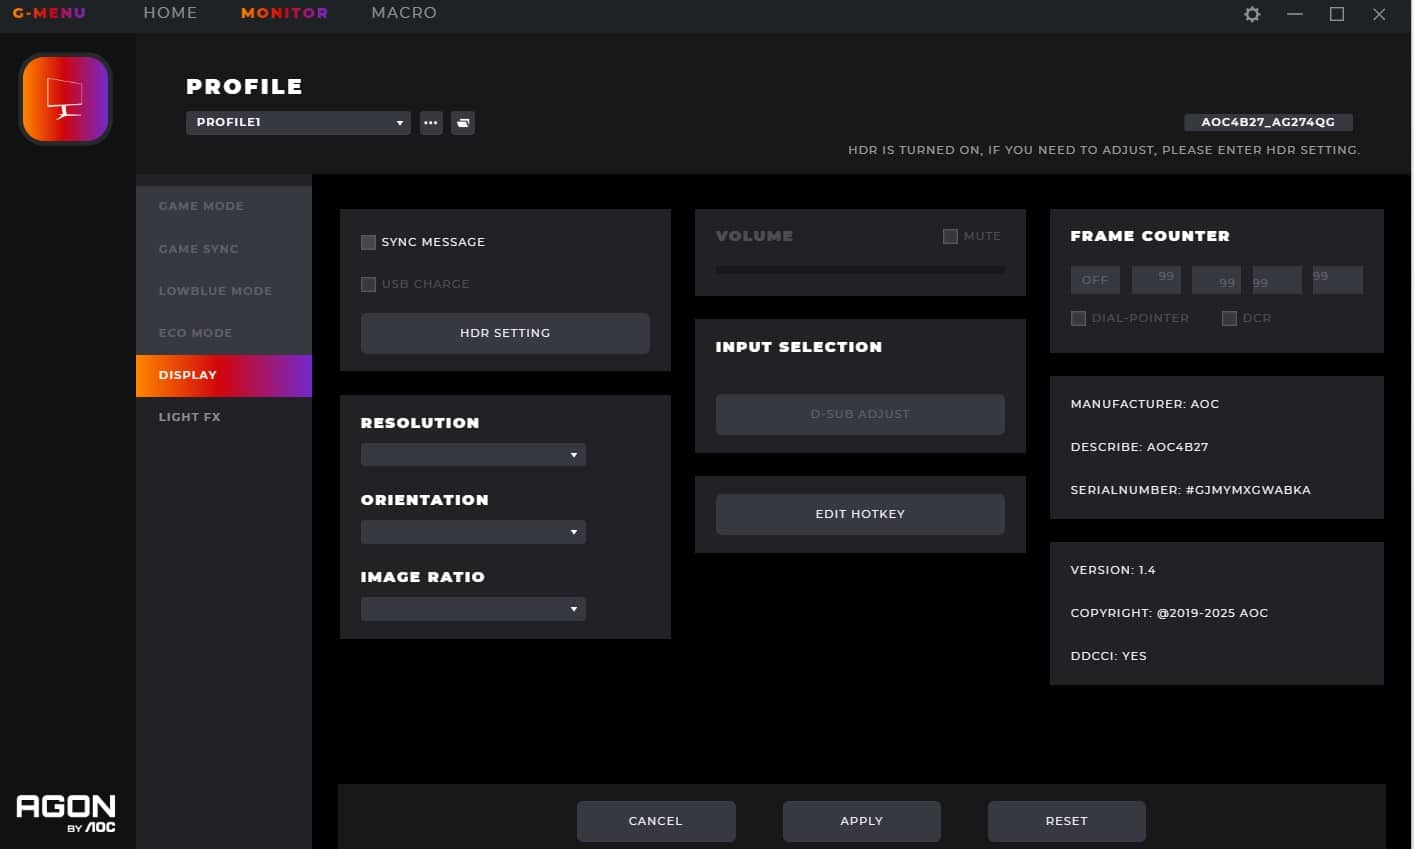1414x849 pixels.
Task: Click the AOC4B27_AG274QG monitor label
Action: [1268, 122]
